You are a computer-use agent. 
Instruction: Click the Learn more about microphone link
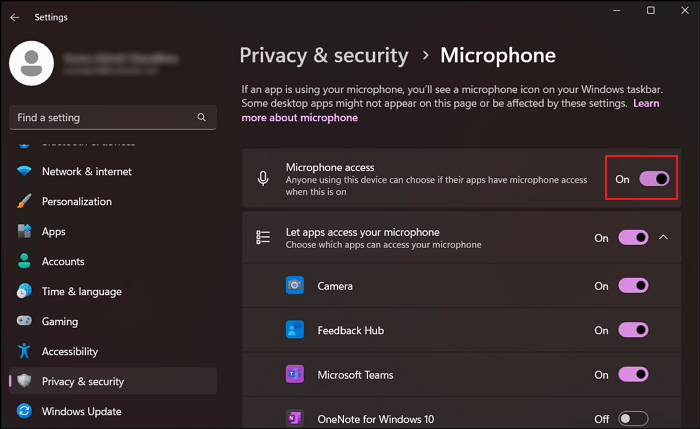pos(300,118)
